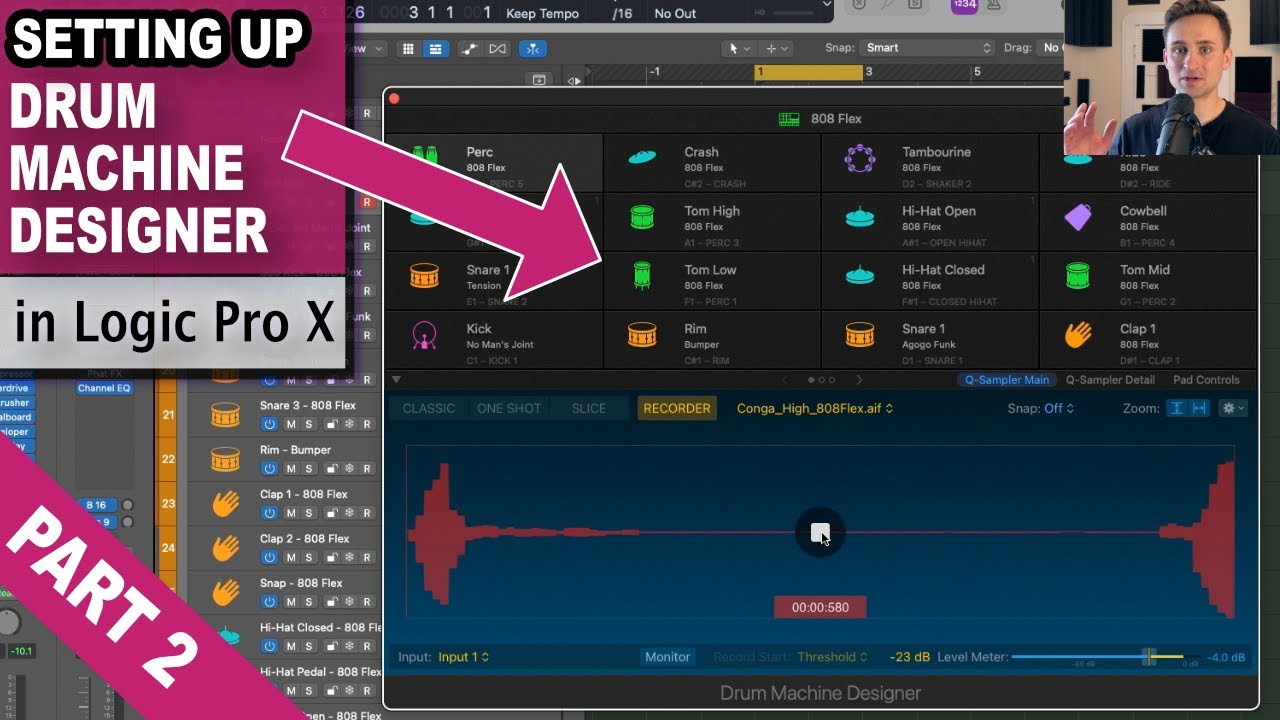Enable horizontal zoom in the sampler

(1199, 408)
